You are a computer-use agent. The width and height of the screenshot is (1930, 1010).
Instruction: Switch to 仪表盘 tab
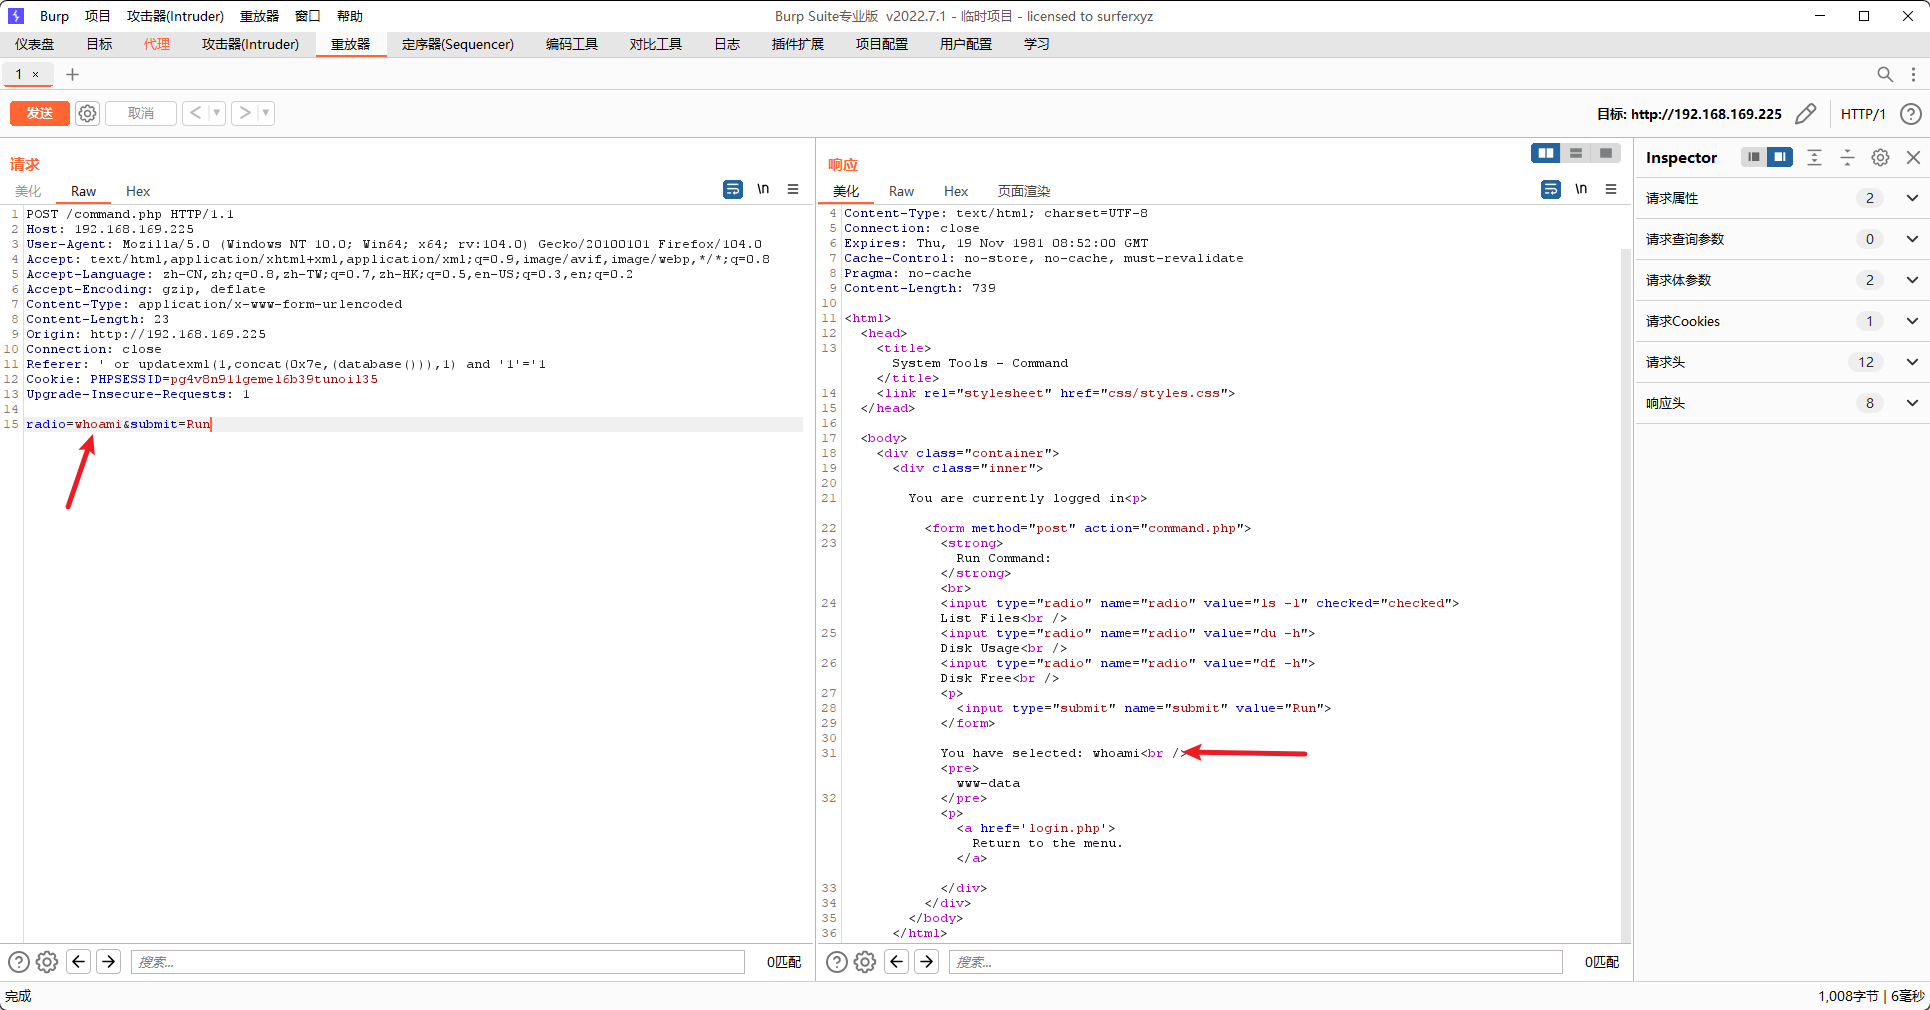[x=35, y=44]
